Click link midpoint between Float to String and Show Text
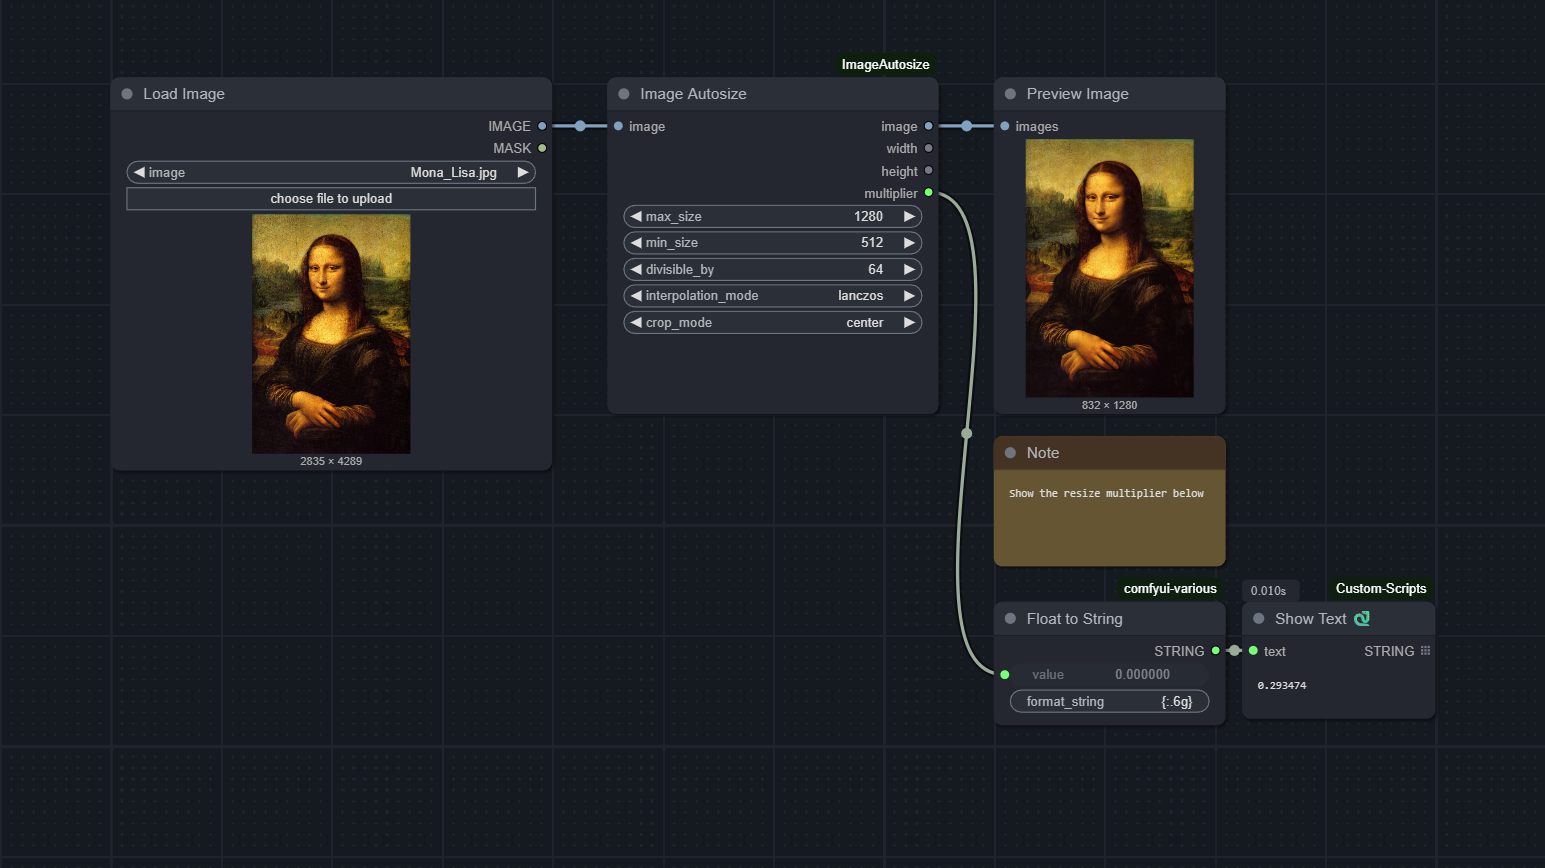This screenshot has height=868, width=1545. [x=1235, y=651]
